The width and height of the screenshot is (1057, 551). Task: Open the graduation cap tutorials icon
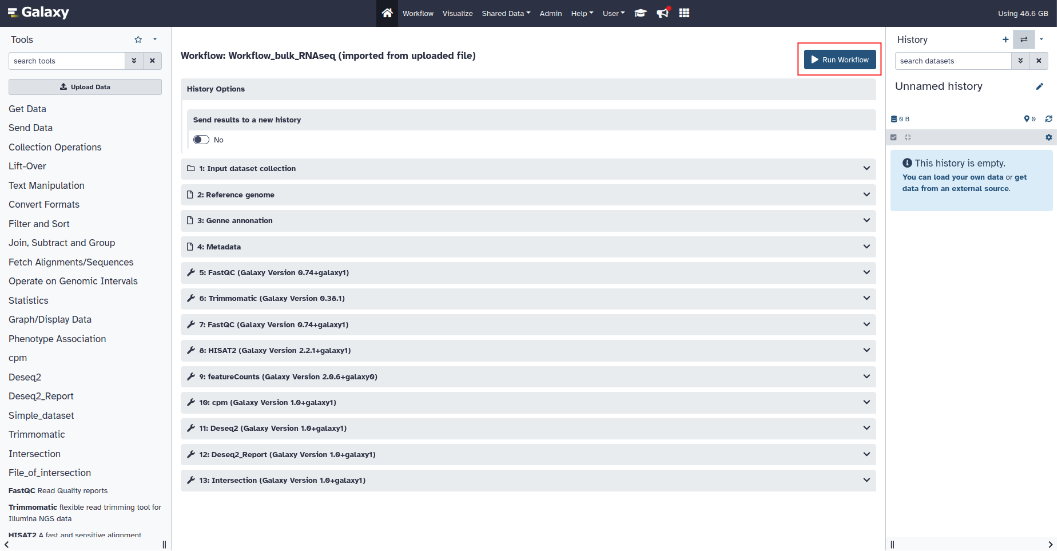point(640,13)
